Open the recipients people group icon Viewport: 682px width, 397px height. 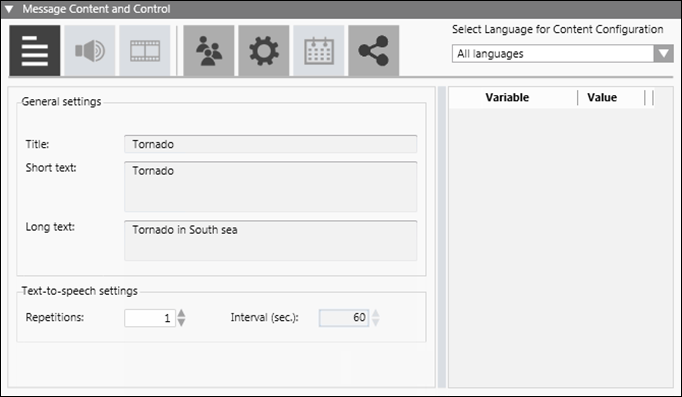[x=209, y=50]
